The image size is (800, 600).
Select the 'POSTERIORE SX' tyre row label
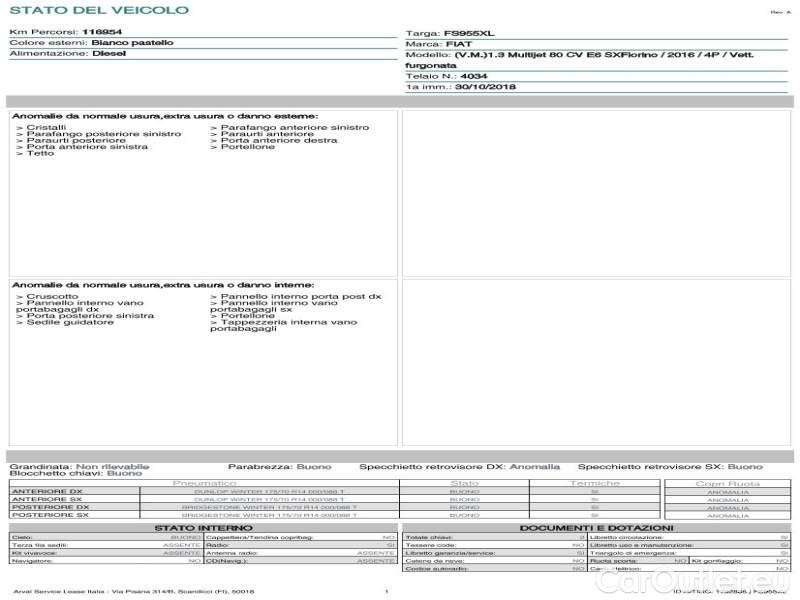pyautogui.click(x=51, y=515)
